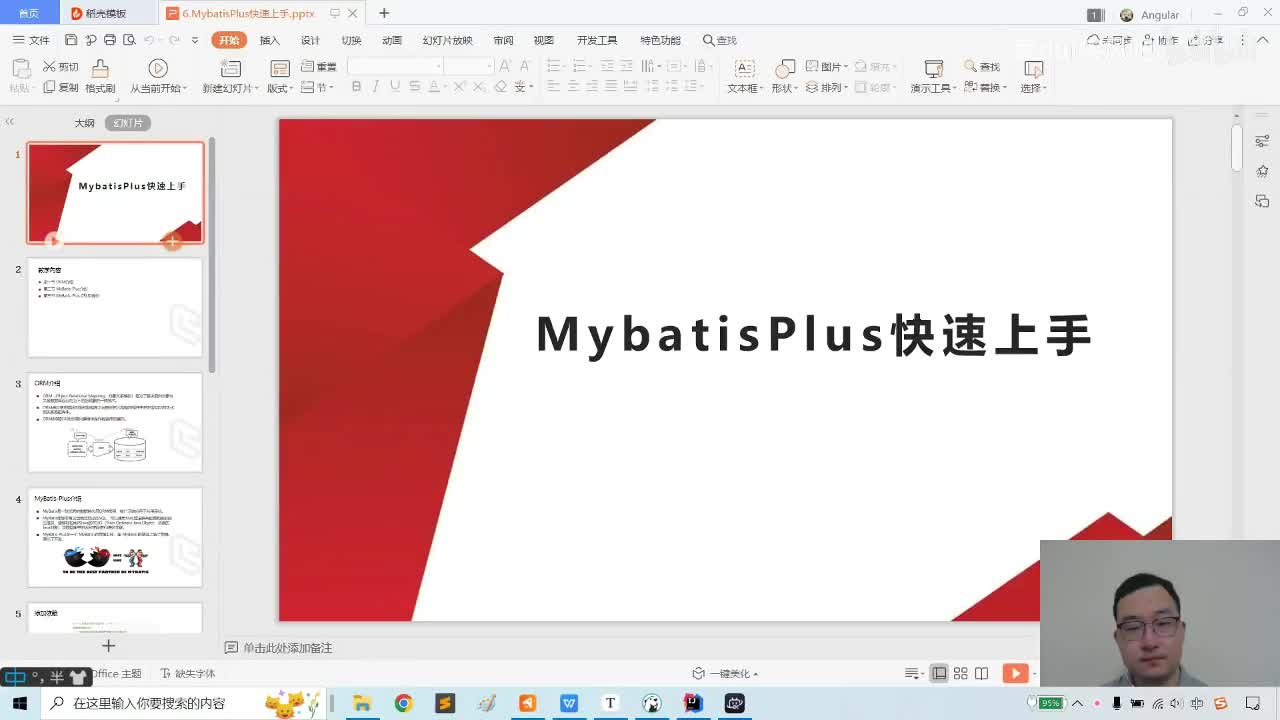Open the 演示工具 presentation tools
The image size is (1280, 720).
933,76
